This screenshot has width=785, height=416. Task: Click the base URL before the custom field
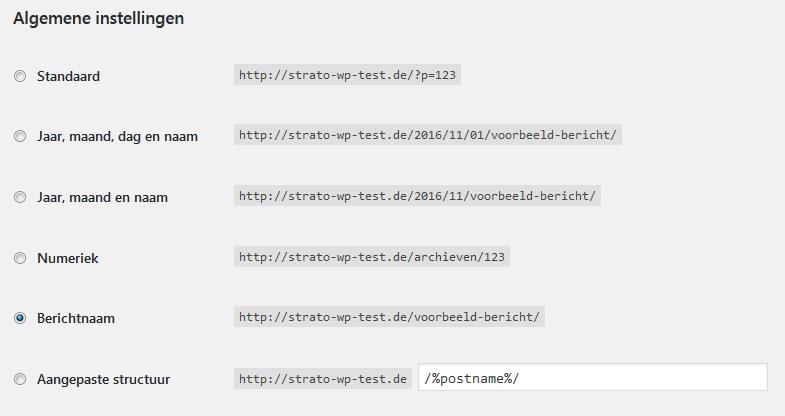click(322, 378)
